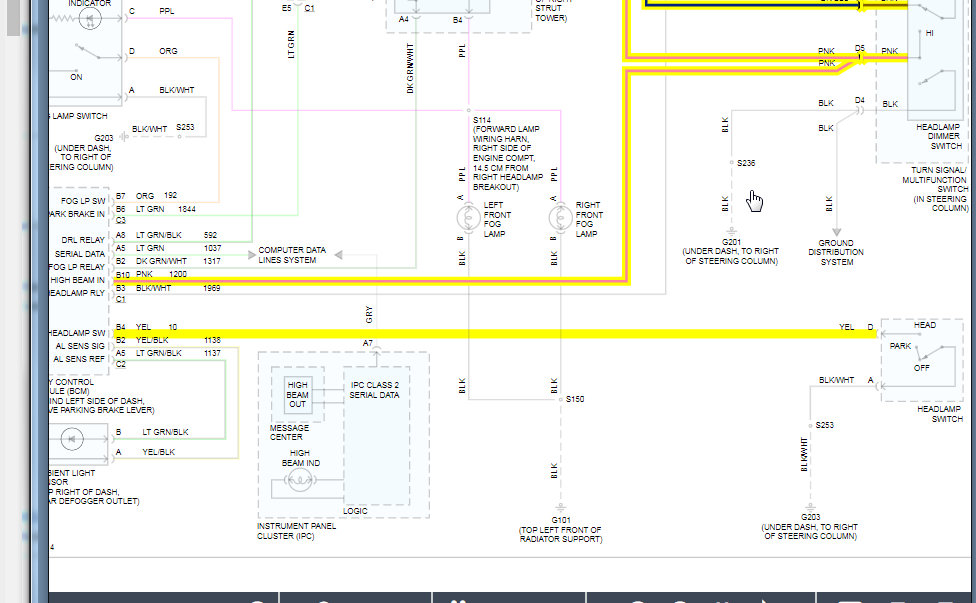Select 'INSTRUMENT PANEL CLUSTER (IPC)' caption
976x603 pixels.
(x=296, y=531)
